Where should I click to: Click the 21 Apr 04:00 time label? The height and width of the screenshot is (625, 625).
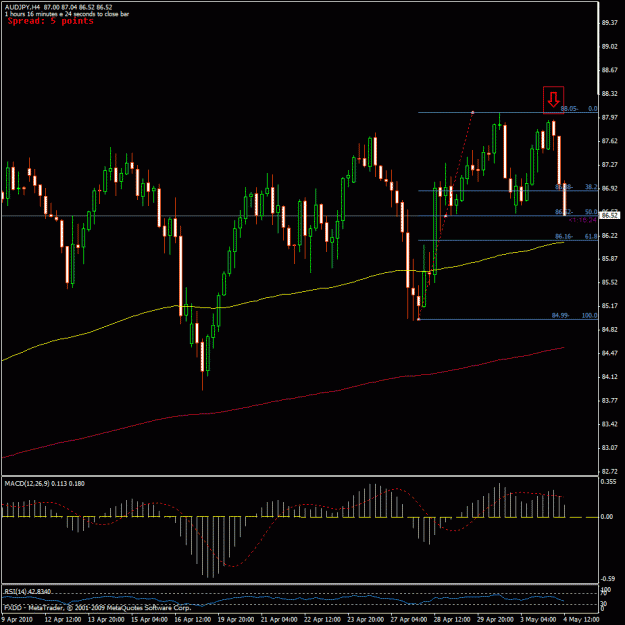coord(279,619)
